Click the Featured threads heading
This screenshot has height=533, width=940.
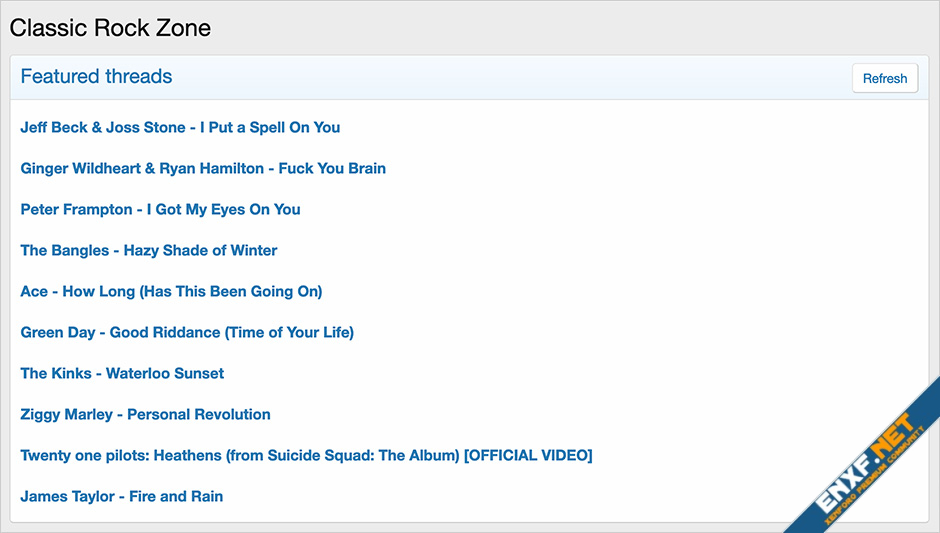96,76
